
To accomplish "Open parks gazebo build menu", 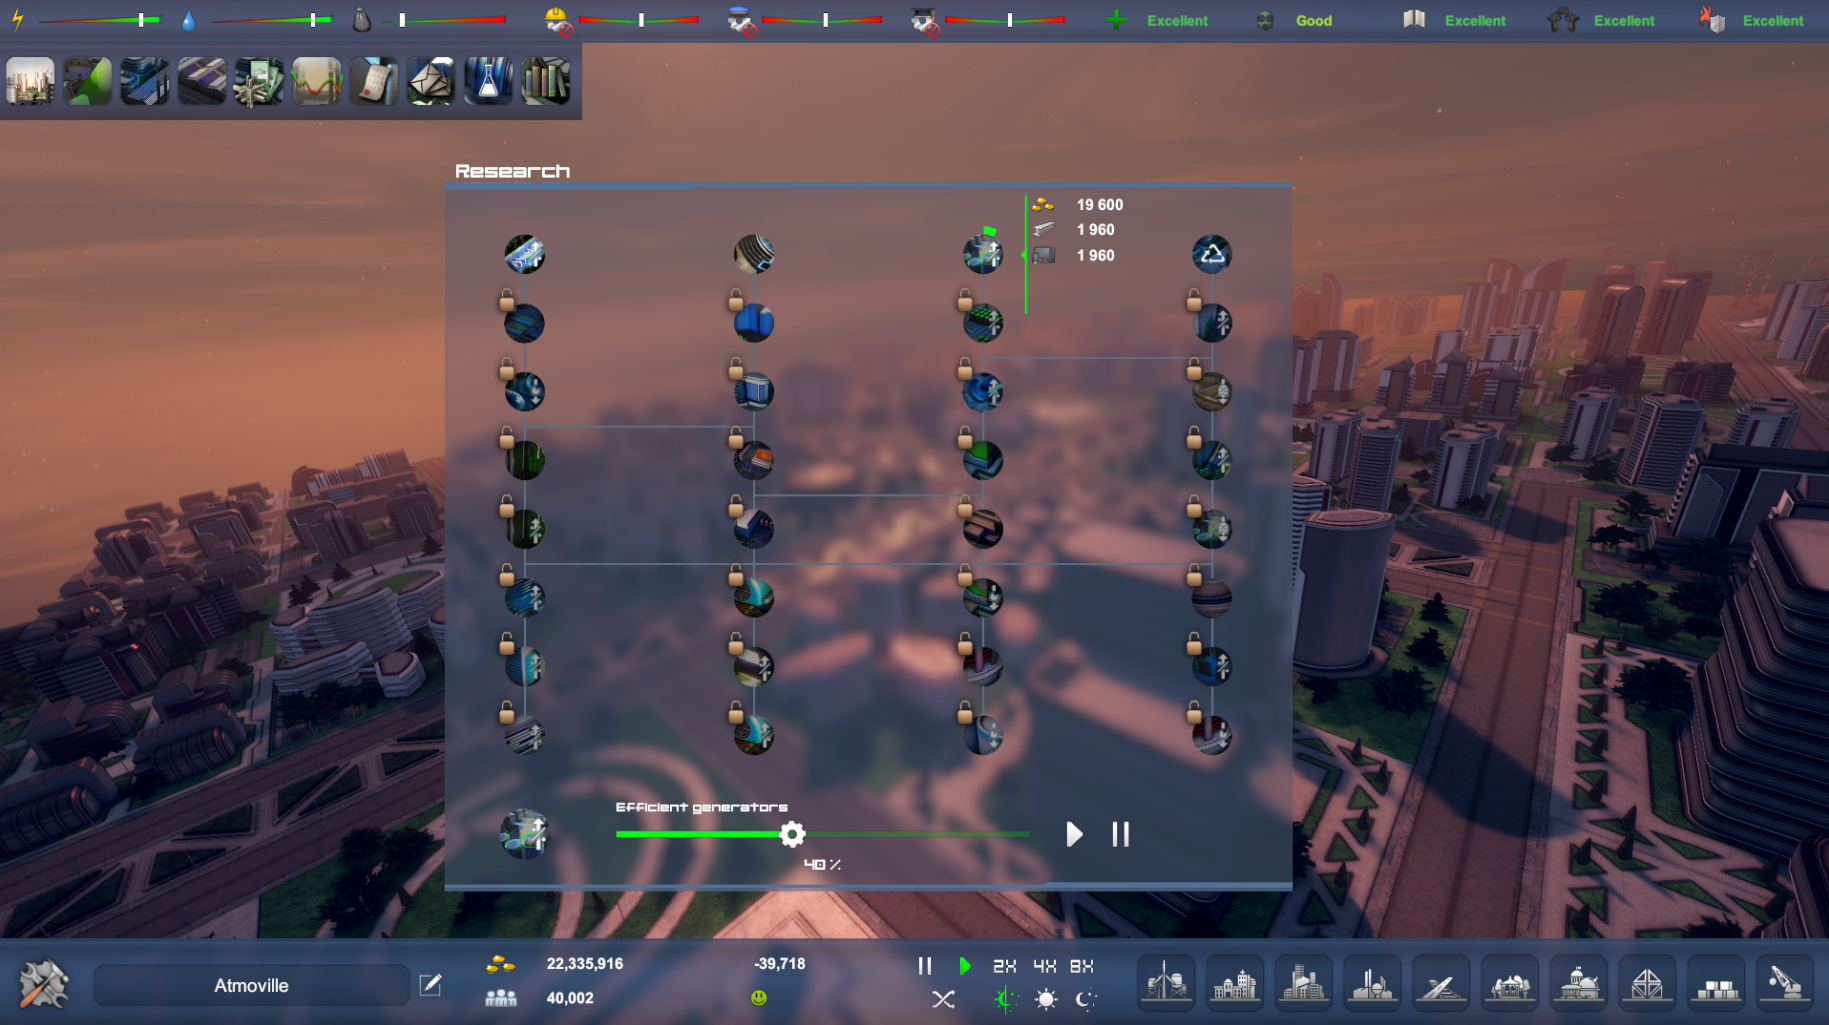I will click(x=1510, y=984).
